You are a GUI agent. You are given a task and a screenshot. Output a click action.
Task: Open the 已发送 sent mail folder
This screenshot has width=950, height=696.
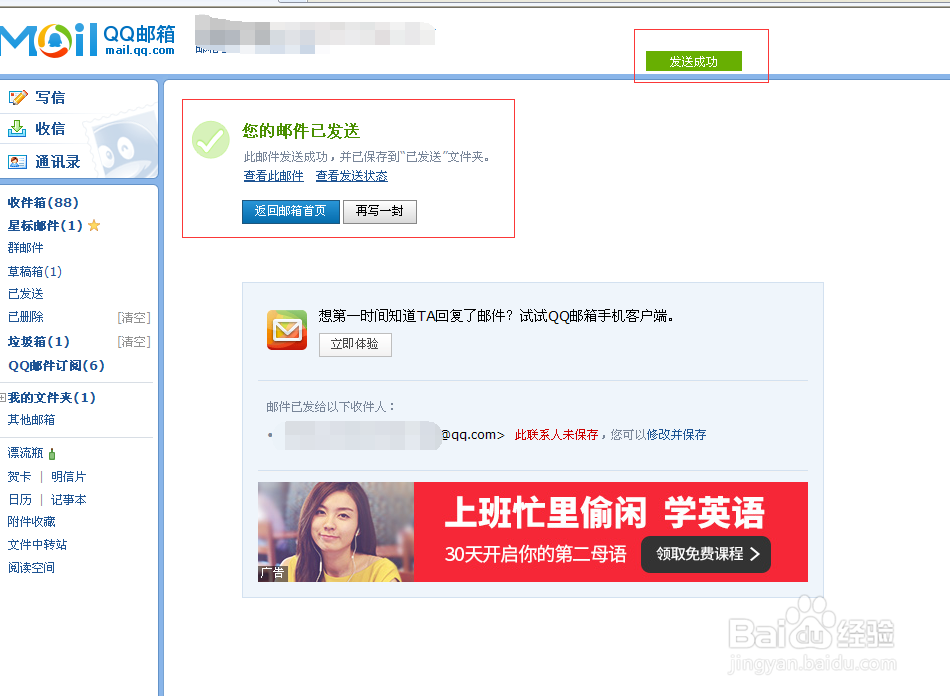pyautogui.click(x=25, y=293)
